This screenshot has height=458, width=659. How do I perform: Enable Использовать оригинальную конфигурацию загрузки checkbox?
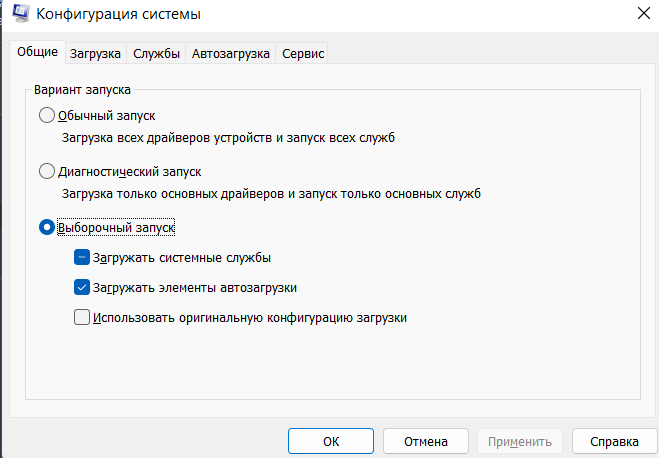pos(83,318)
